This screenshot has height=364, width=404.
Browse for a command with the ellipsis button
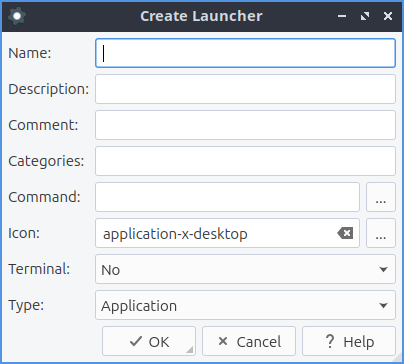(381, 197)
